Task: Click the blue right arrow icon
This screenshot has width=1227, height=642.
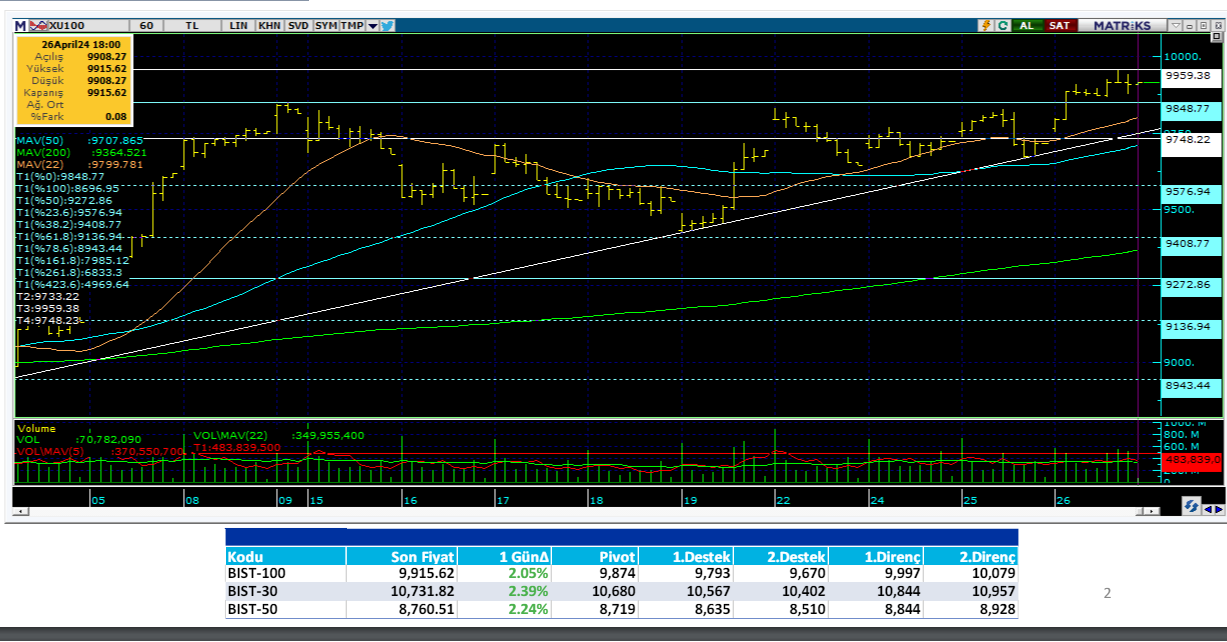Action: coord(1219,508)
